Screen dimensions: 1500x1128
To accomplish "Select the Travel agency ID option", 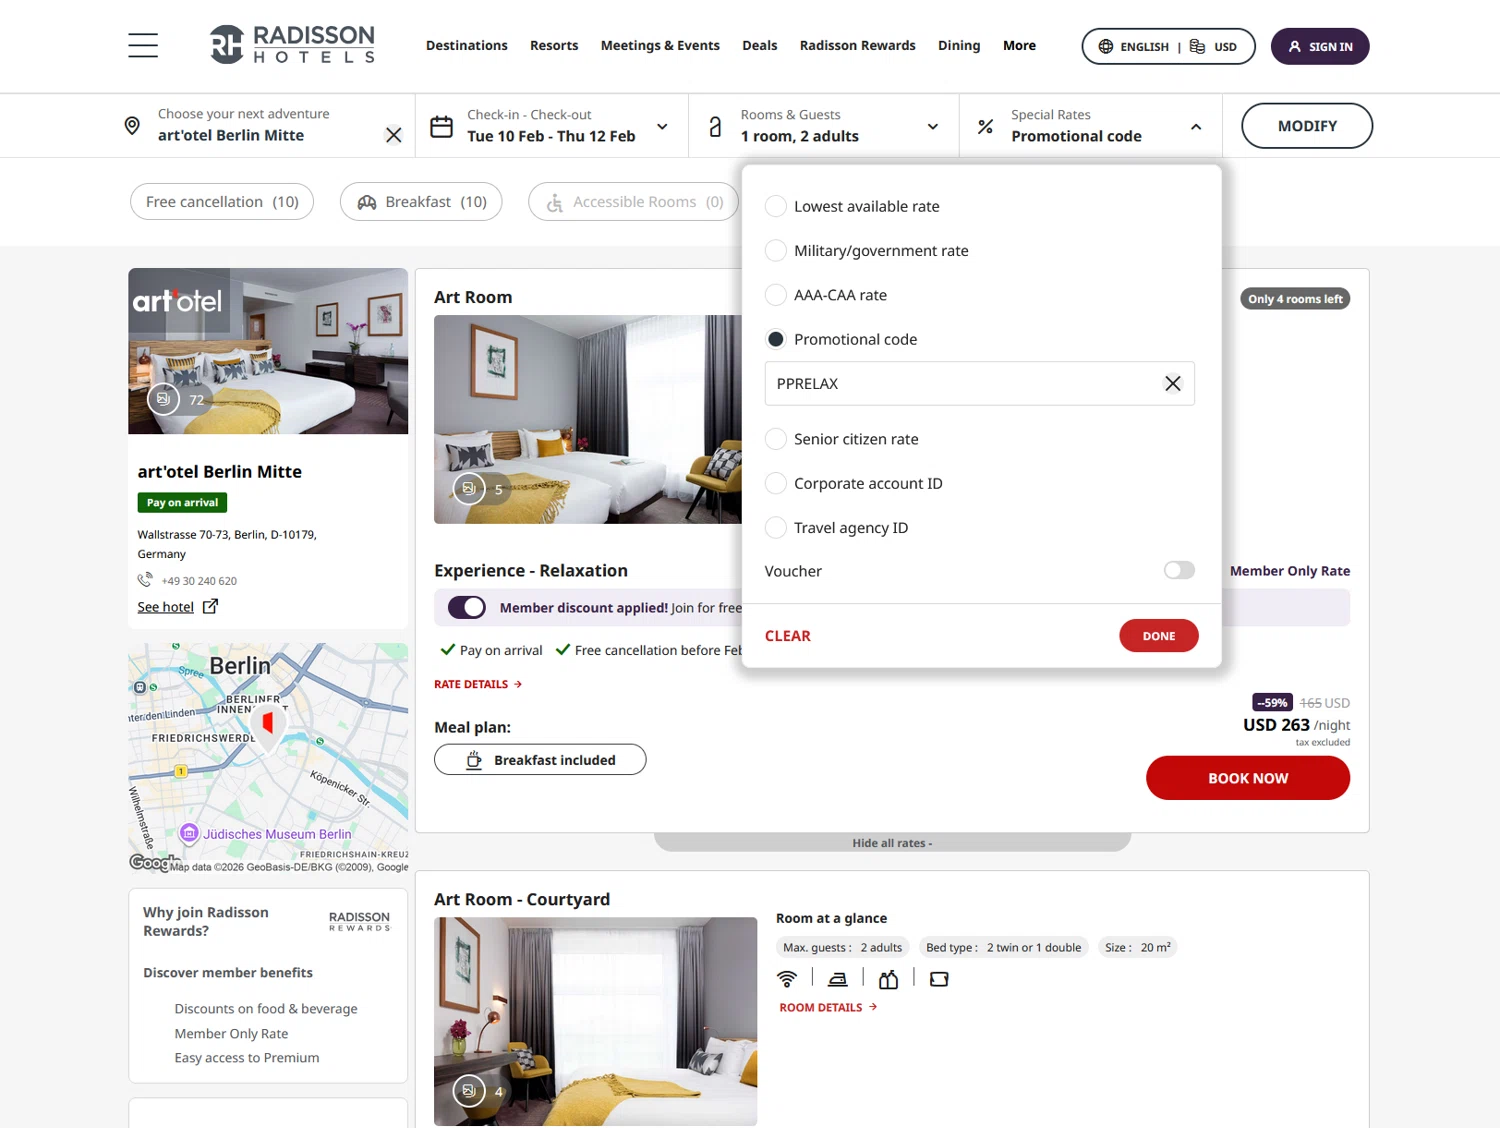I will click(x=776, y=527).
